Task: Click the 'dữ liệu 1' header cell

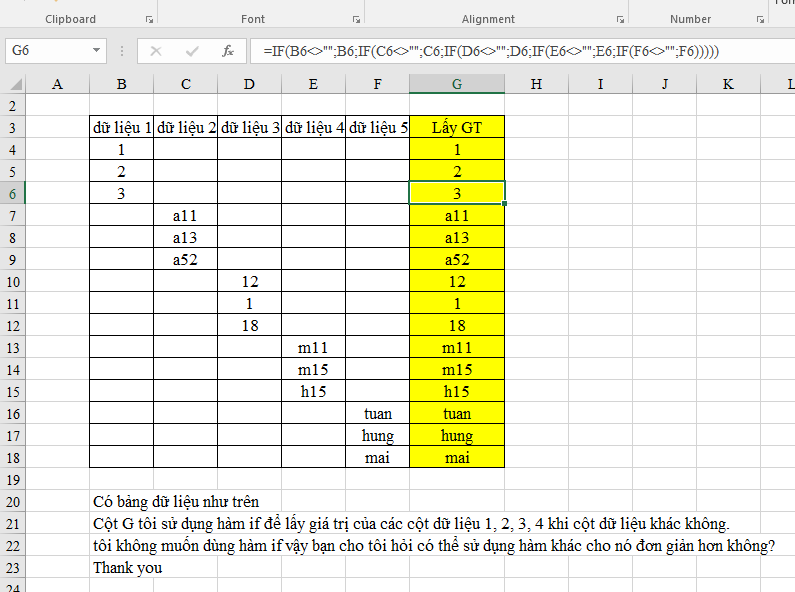Action: pos(122,127)
